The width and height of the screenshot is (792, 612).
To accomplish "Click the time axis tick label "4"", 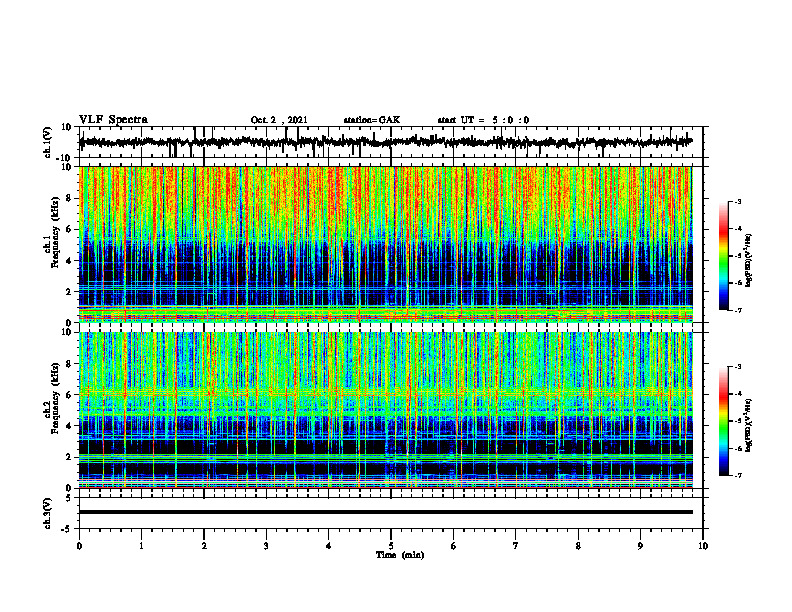I will (328, 546).
